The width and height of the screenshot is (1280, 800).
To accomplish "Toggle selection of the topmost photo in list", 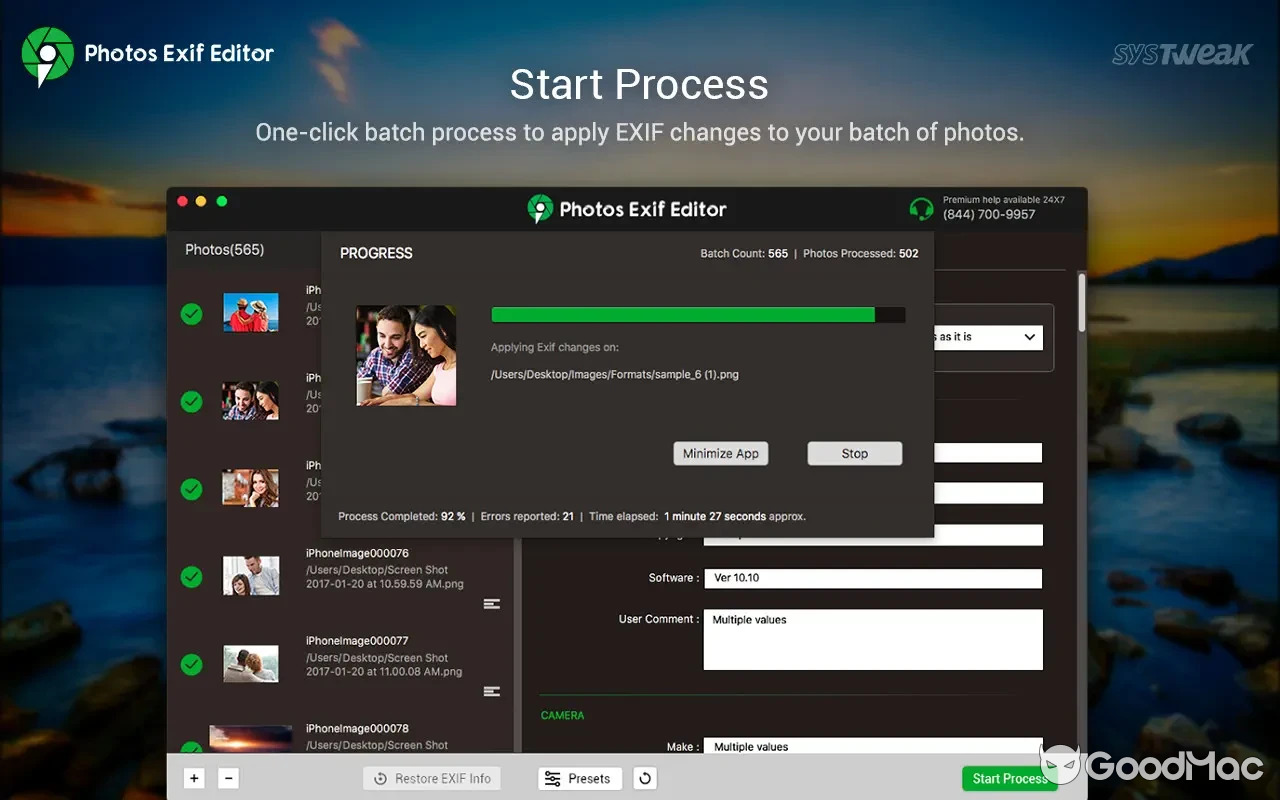I will tap(190, 313).
